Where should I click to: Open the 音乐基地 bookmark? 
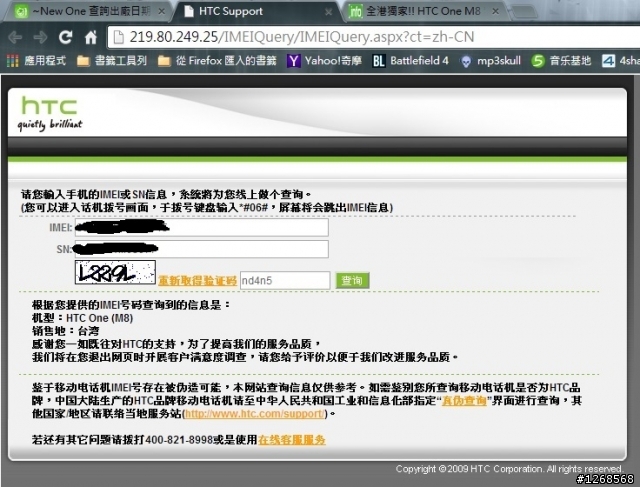coord(561,61)
